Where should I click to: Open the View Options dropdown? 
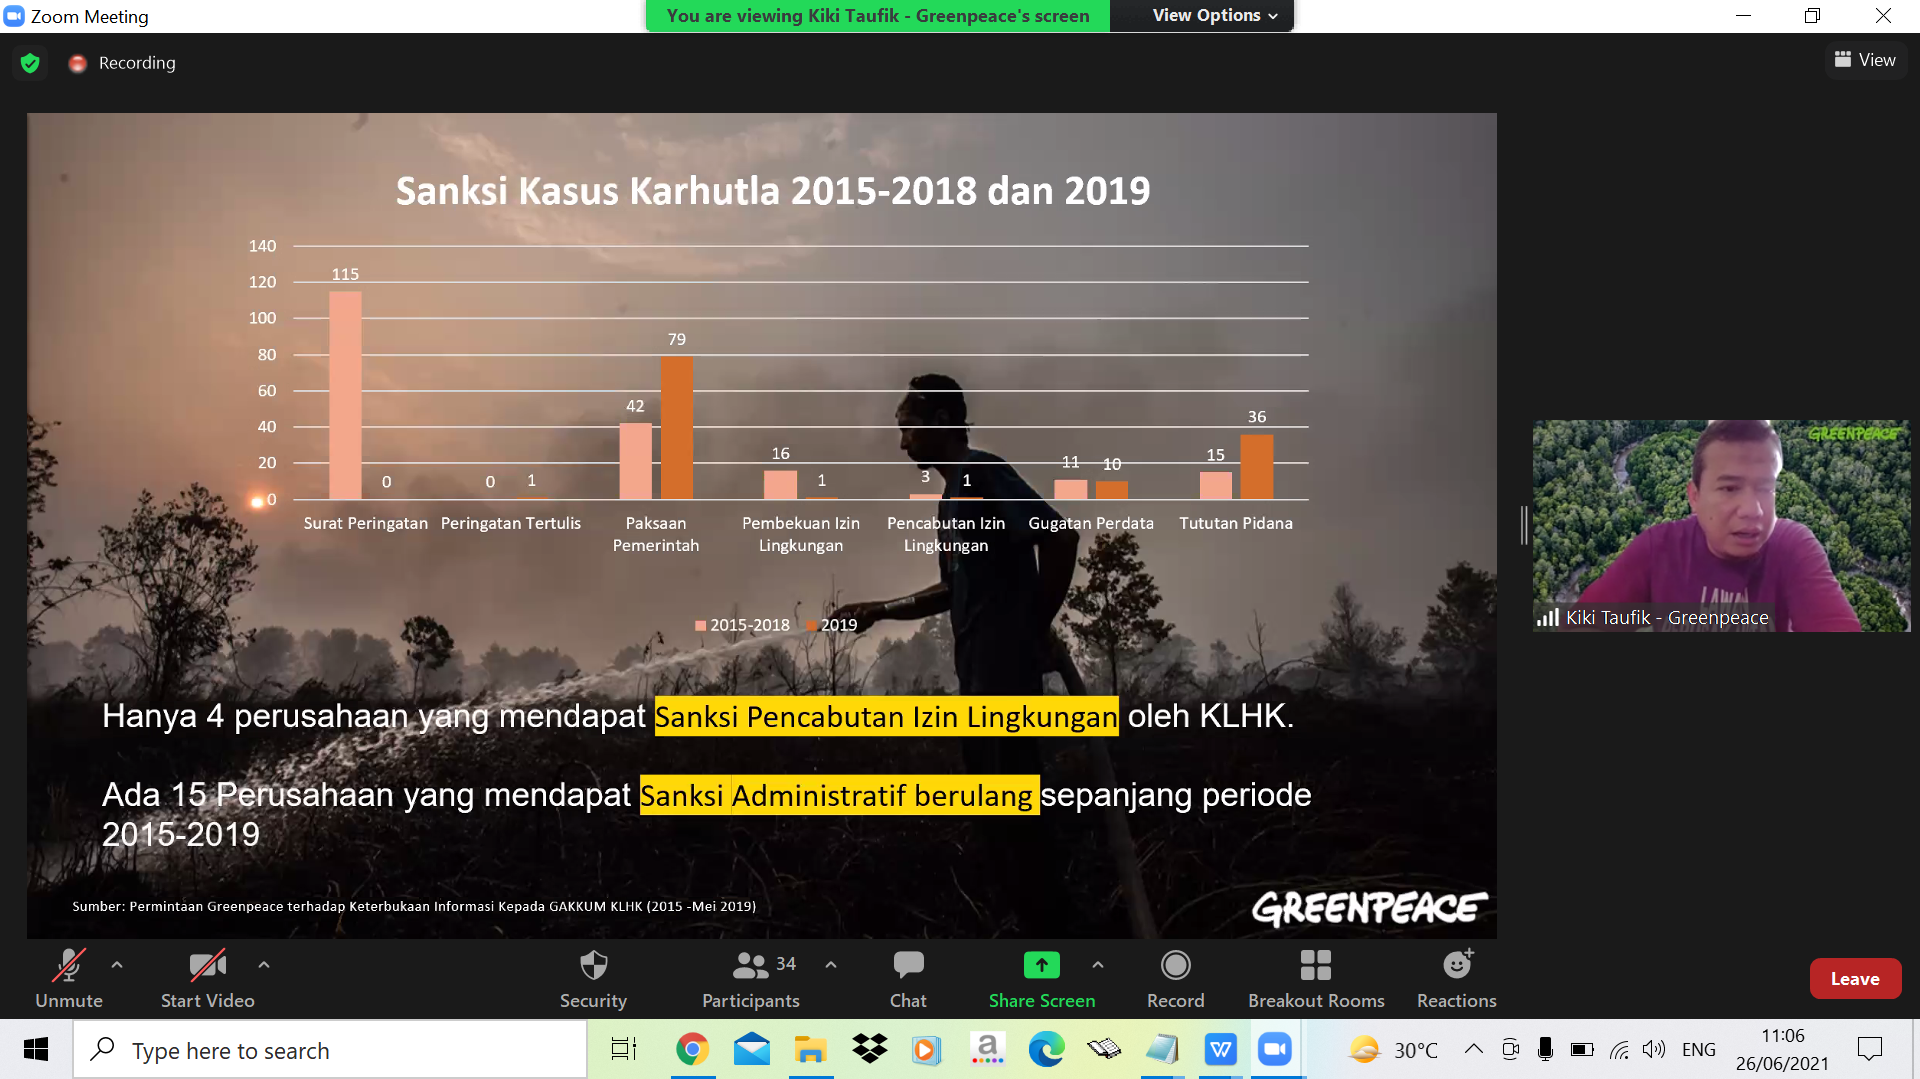(x=1202, y=15)
